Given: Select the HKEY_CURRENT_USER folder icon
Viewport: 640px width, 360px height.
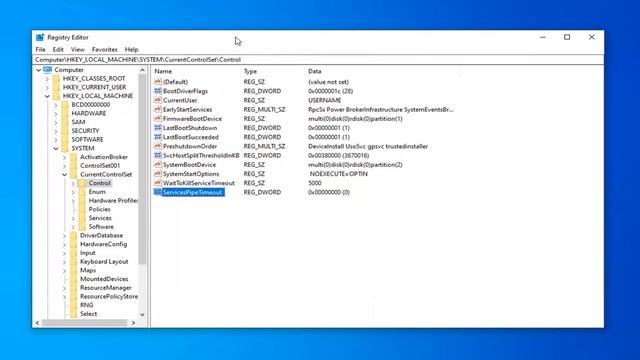Looking at the screenshot, I should [56, 87].
